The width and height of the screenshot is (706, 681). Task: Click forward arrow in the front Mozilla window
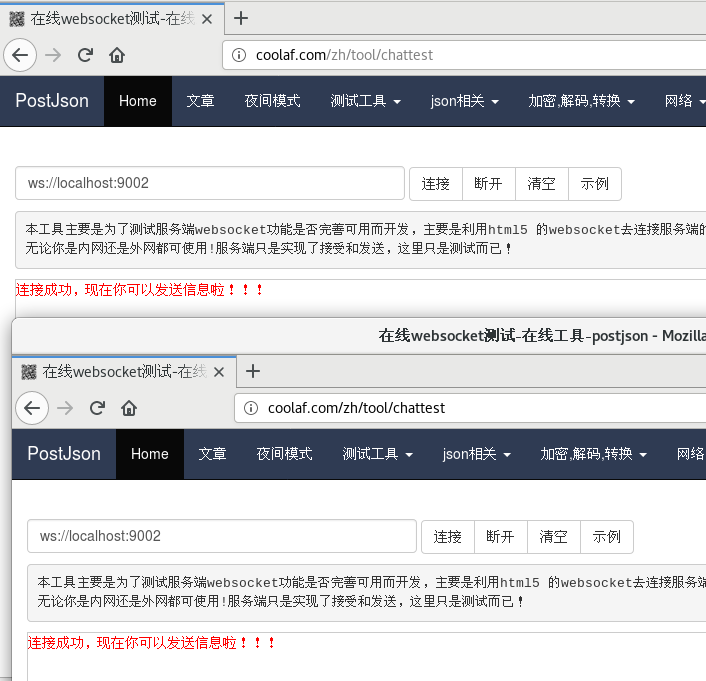tap(65, 408)
